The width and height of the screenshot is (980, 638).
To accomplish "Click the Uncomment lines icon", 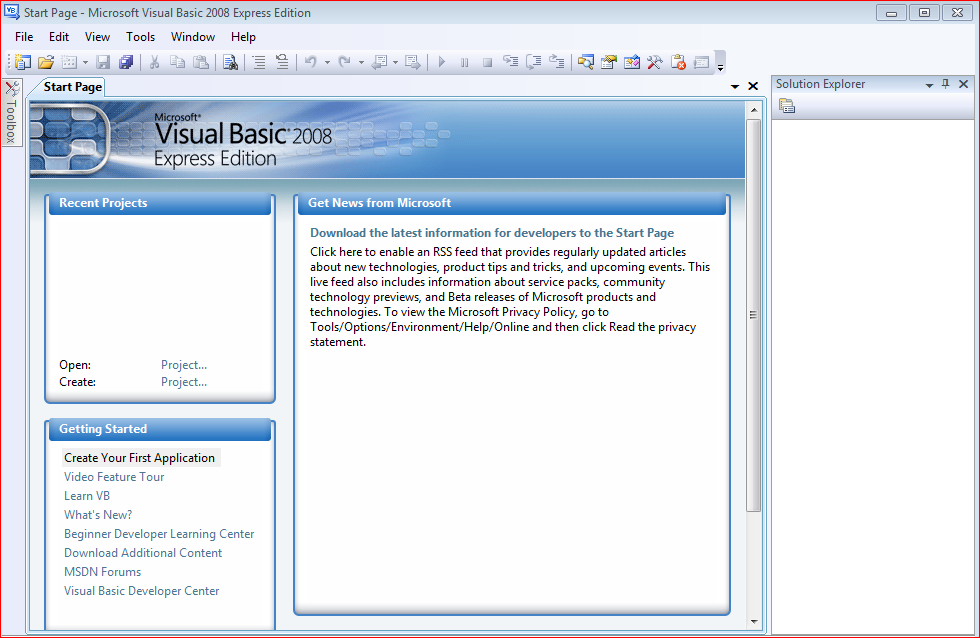I will pos(282,62).
